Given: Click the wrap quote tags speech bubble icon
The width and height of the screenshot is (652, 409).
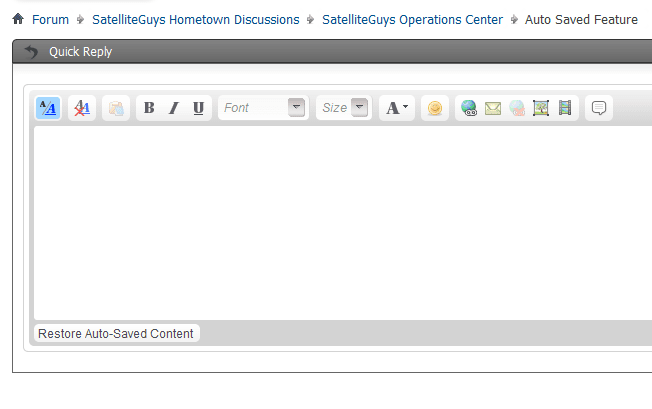Looking at the screenshot, I should click(599, 108).
